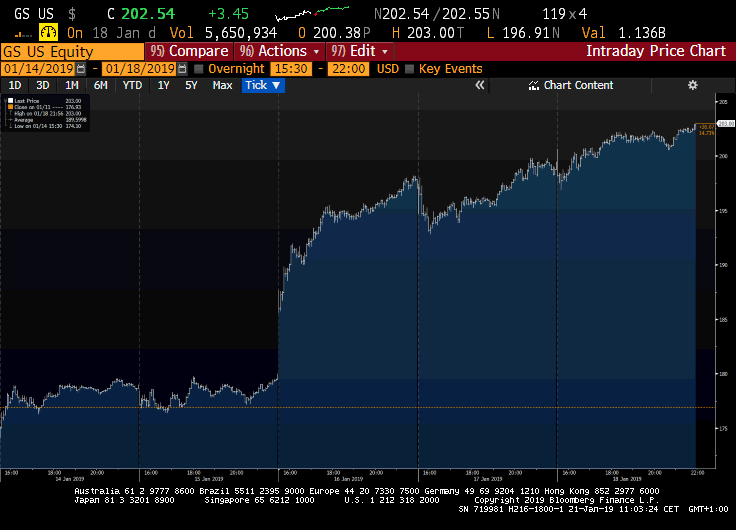The image size is (736, 530).
Task: Click the 22:00 end time field
Action: click(349, 69)
